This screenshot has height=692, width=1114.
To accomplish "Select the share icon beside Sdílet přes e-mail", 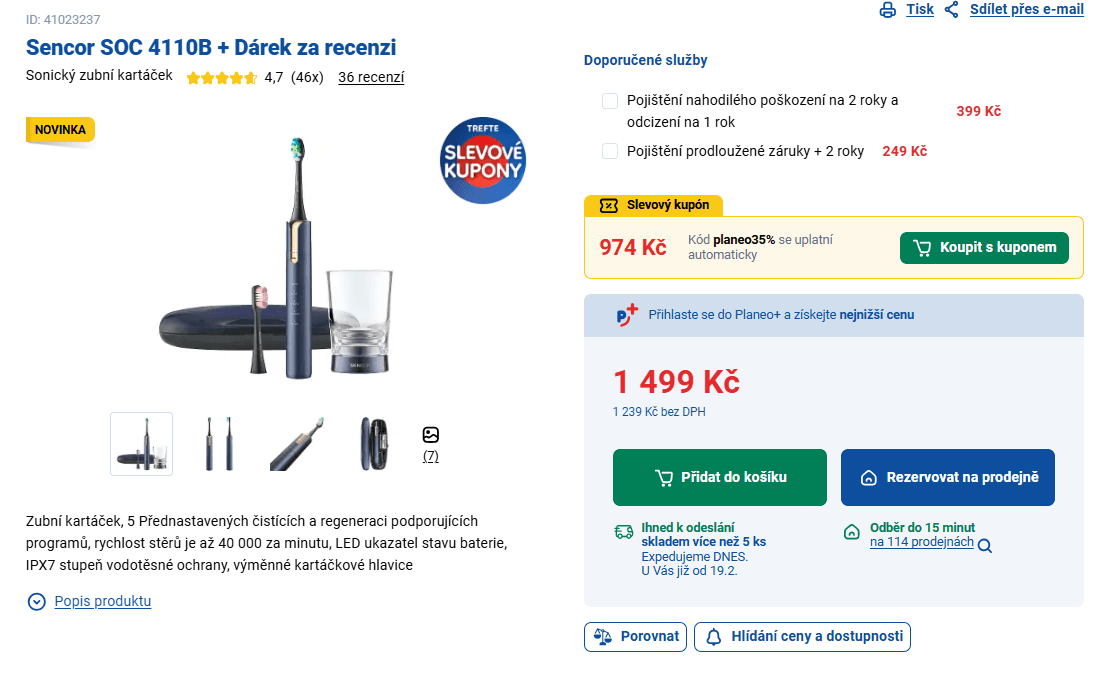I will [950, 9].
